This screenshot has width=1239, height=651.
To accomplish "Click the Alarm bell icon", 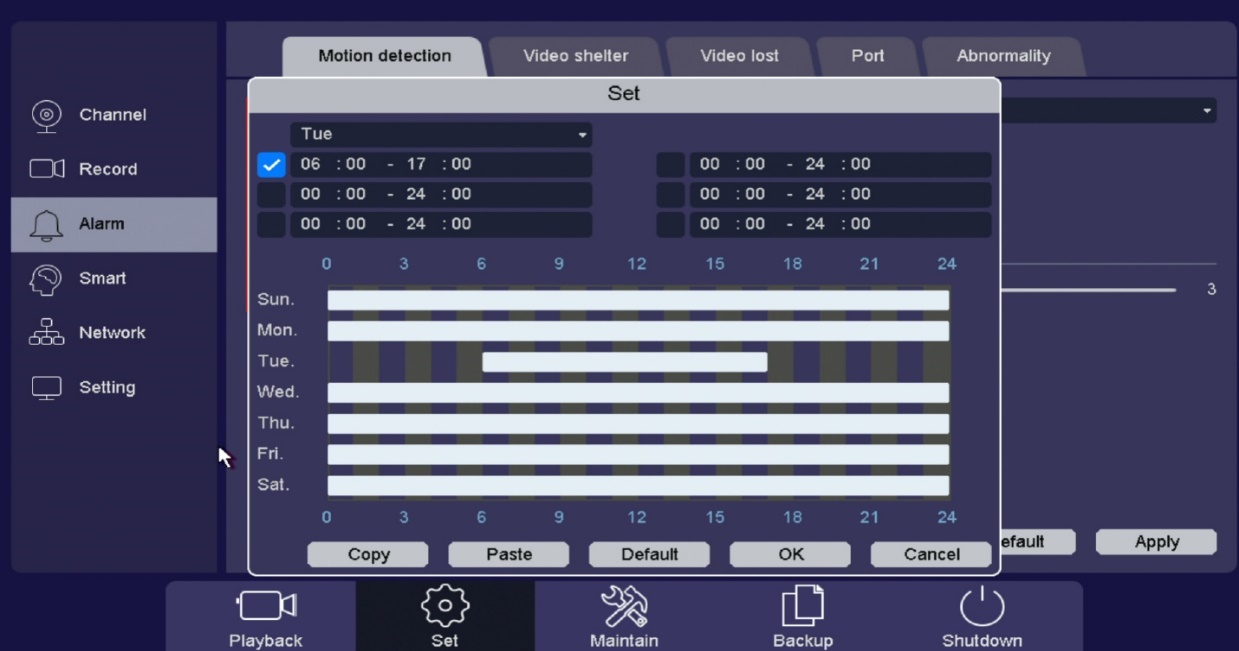I will click(46, 225).
